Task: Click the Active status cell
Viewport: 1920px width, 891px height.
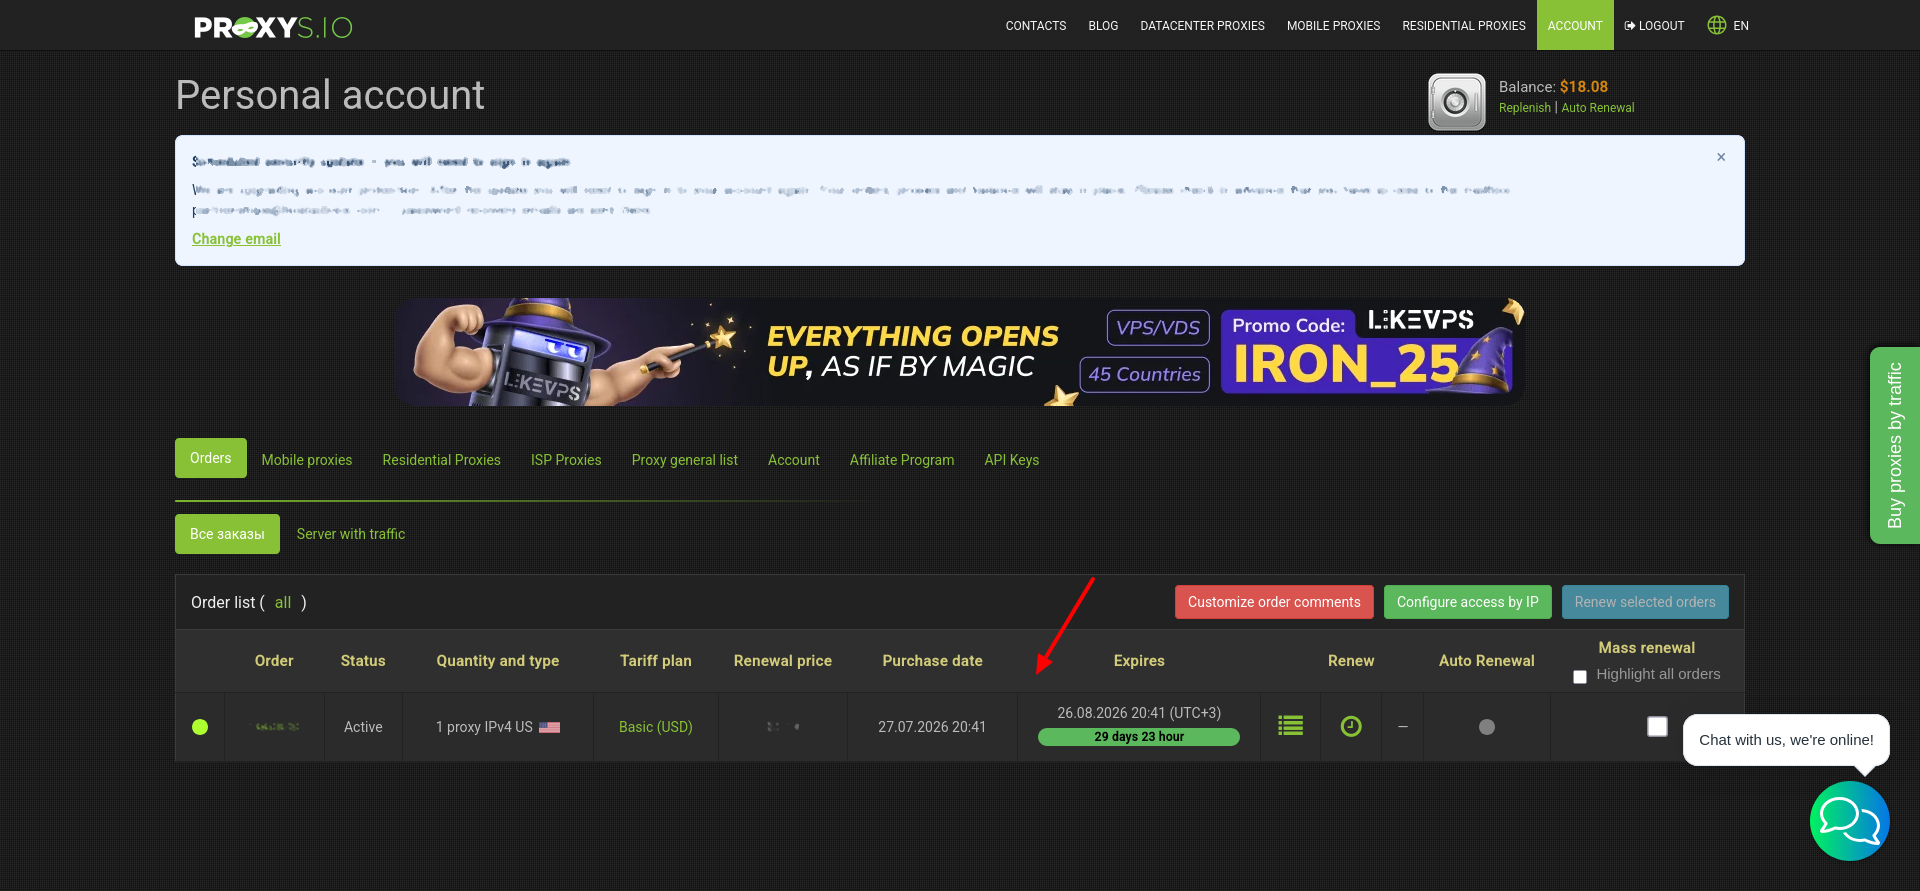Action: [363, 727]
